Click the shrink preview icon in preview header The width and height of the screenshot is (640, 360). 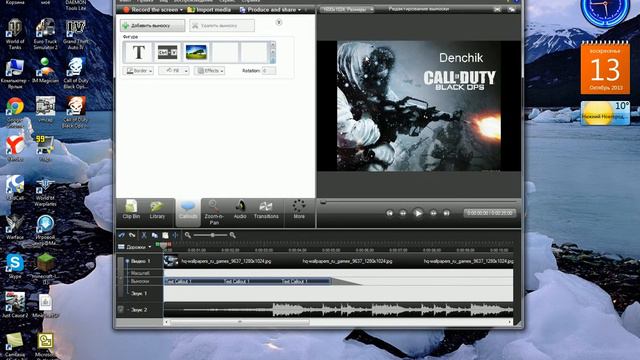pyautogui.click(x=497, y=9)
